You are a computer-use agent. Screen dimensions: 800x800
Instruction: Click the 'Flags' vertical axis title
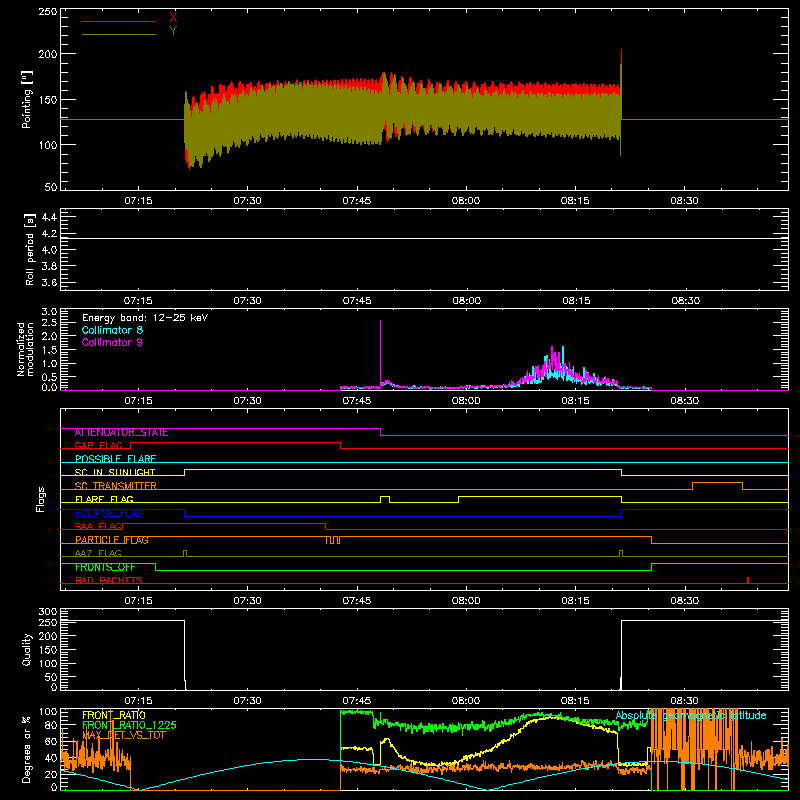click(41, 499)
